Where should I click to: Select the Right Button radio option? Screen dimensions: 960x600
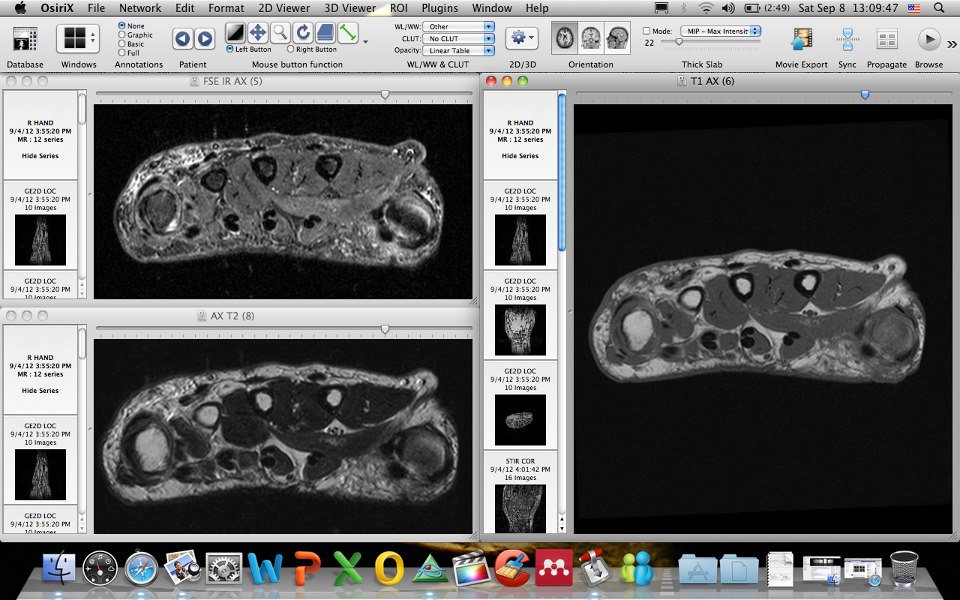pyautogui.click(x=290, y=48)
